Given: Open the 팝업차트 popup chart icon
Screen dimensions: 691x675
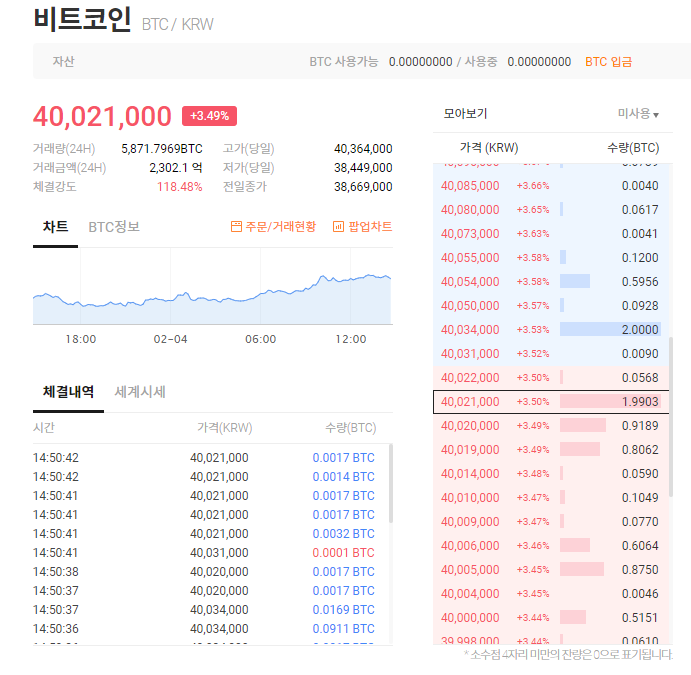Looking at the screenshot, I should [x=338, y=226].
